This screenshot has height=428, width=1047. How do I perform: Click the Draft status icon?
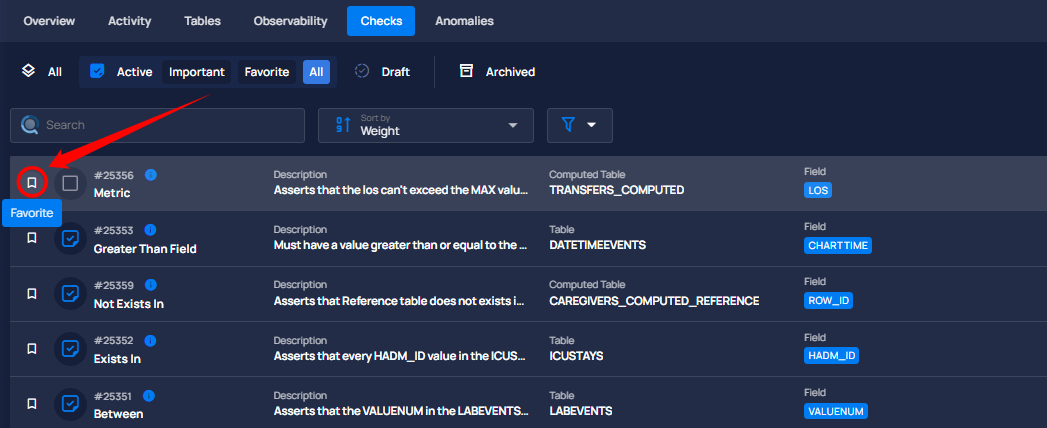coord(362,71)
